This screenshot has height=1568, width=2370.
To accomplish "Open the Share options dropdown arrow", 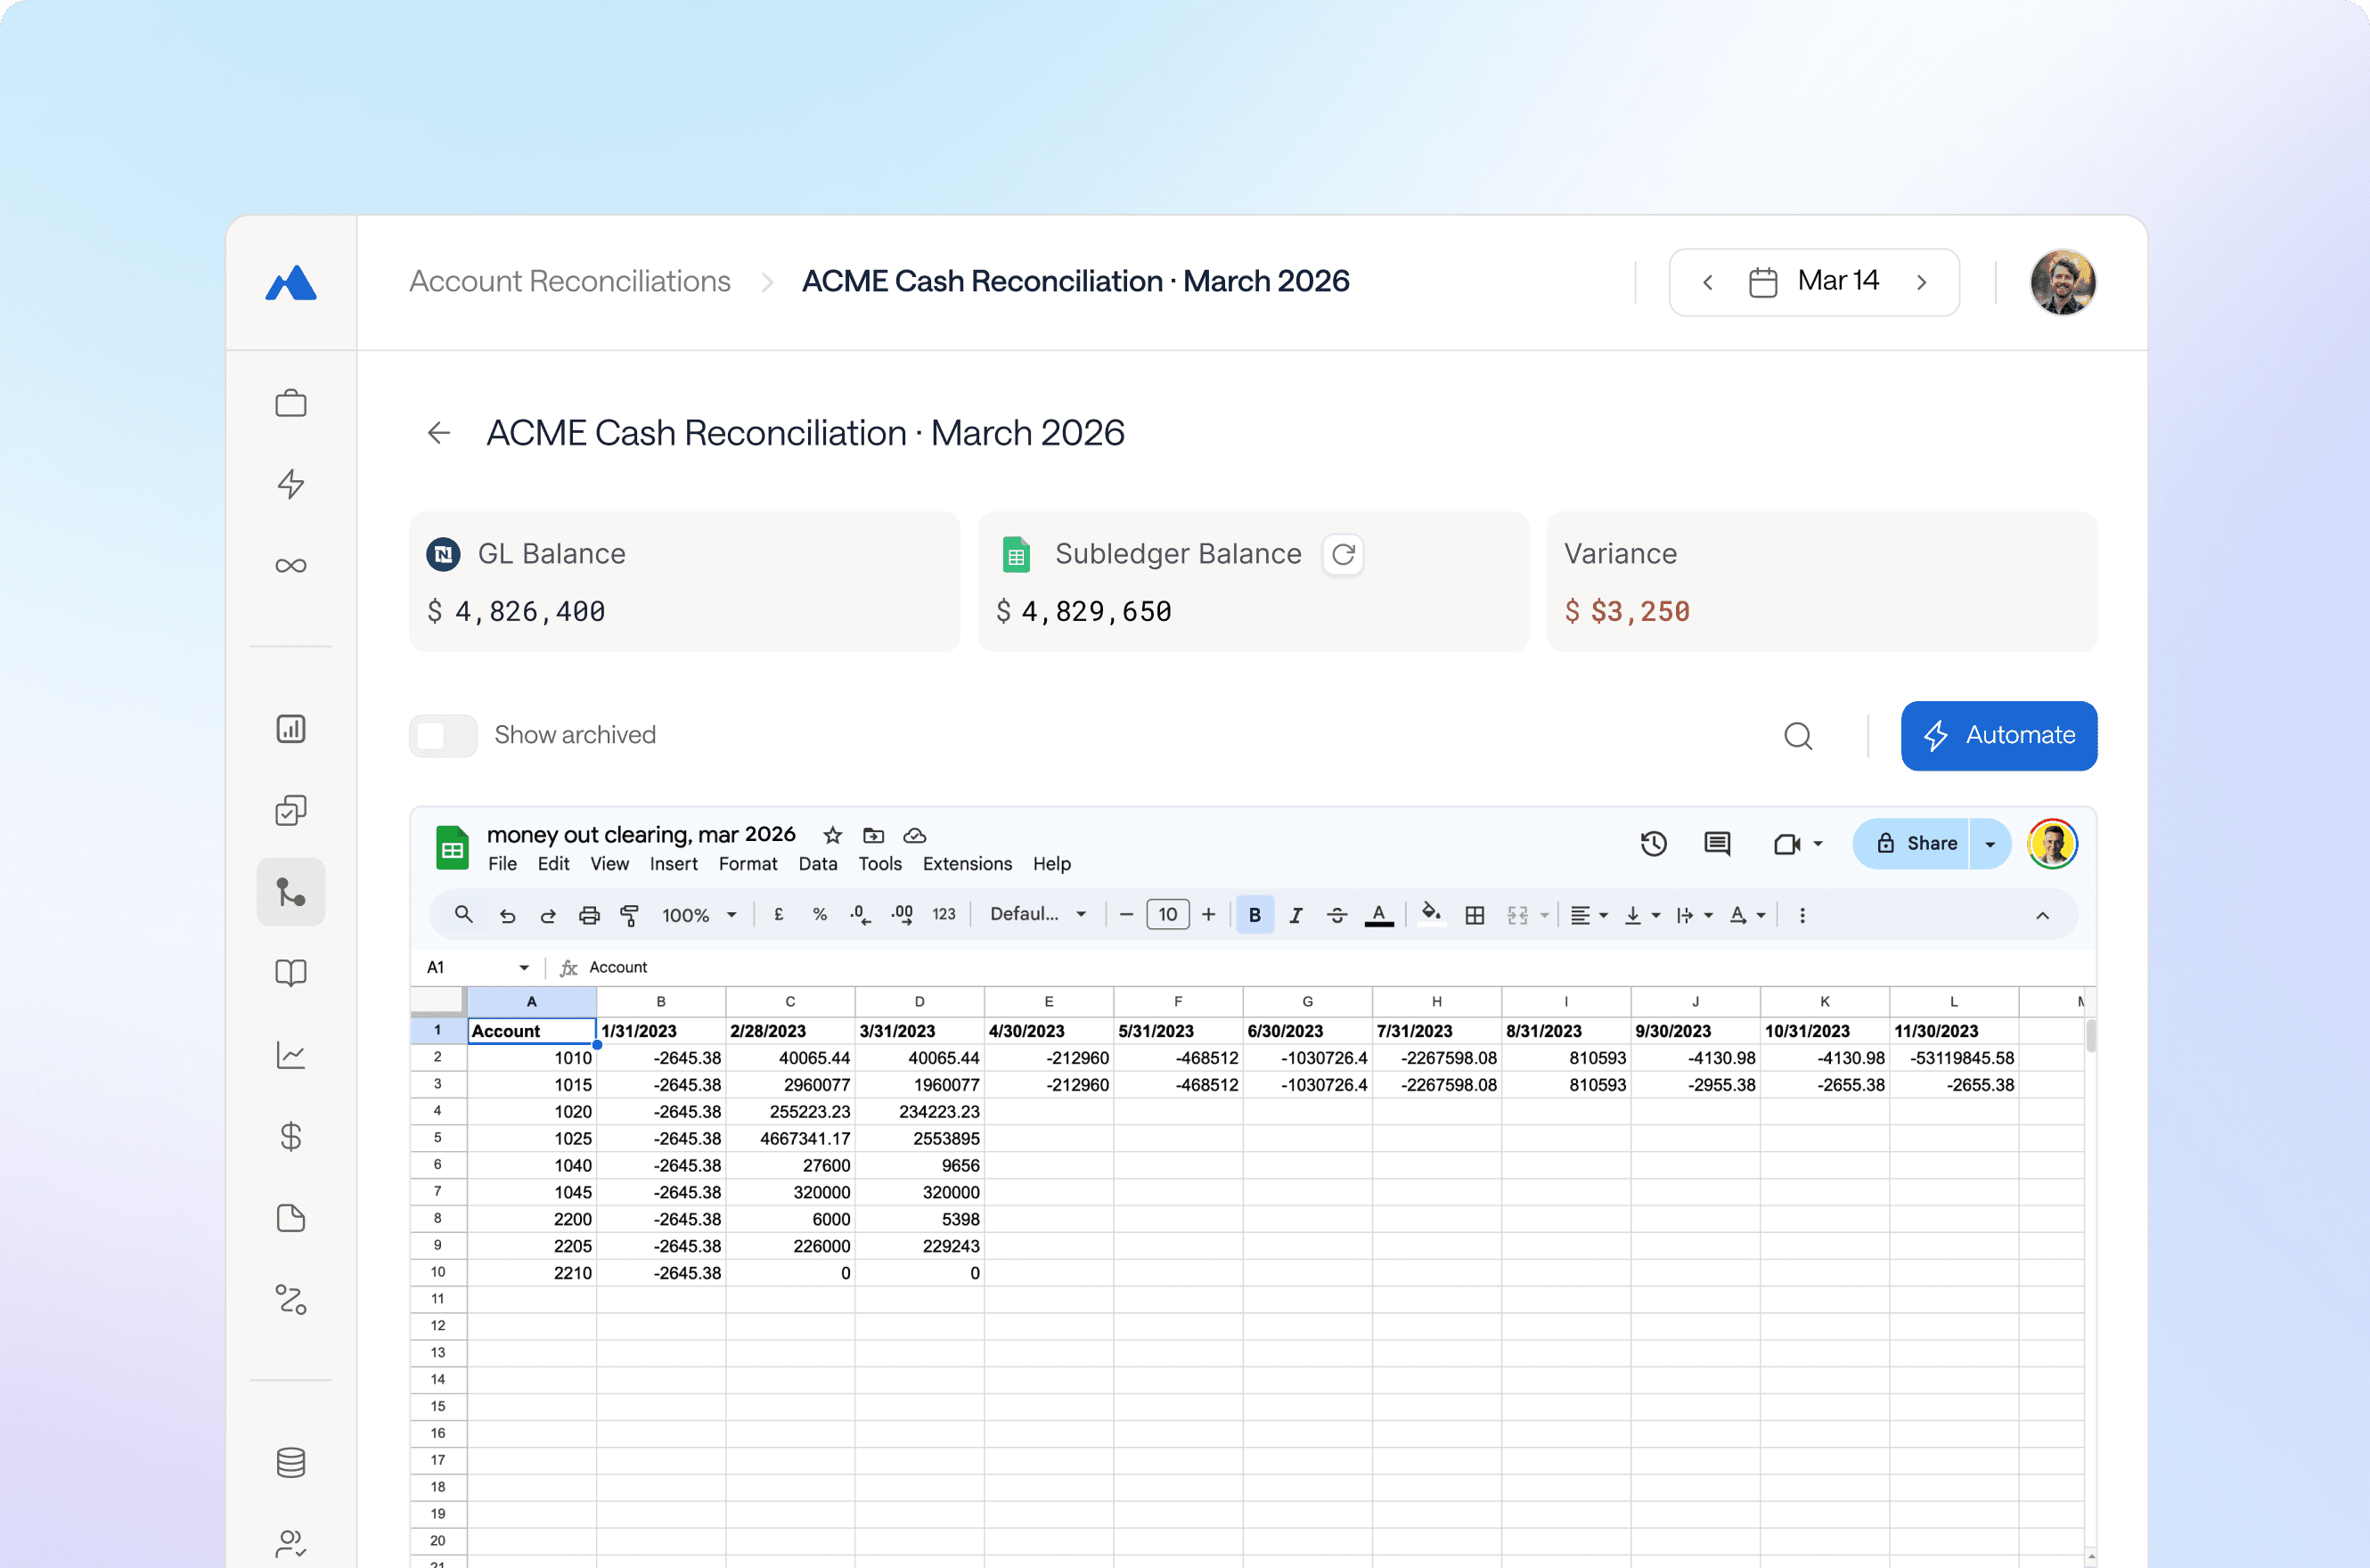I will 1990,844.
